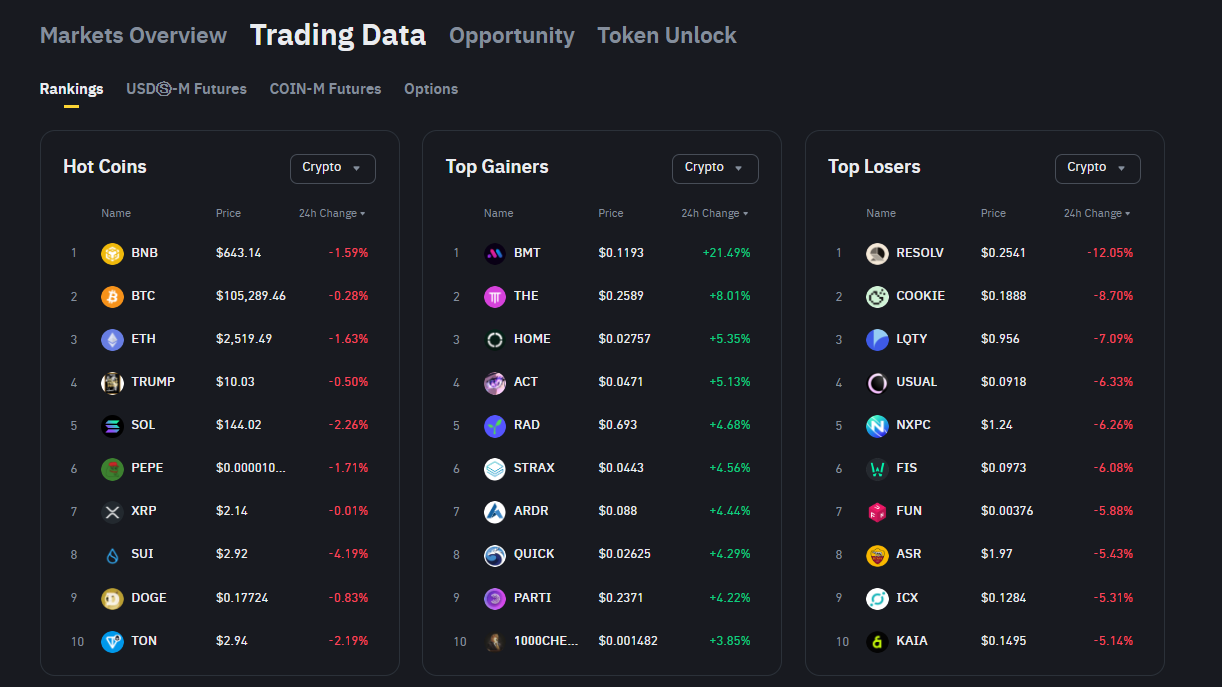
Task: Open the Top Losers Crypto dropdown
Action: 1097,168
